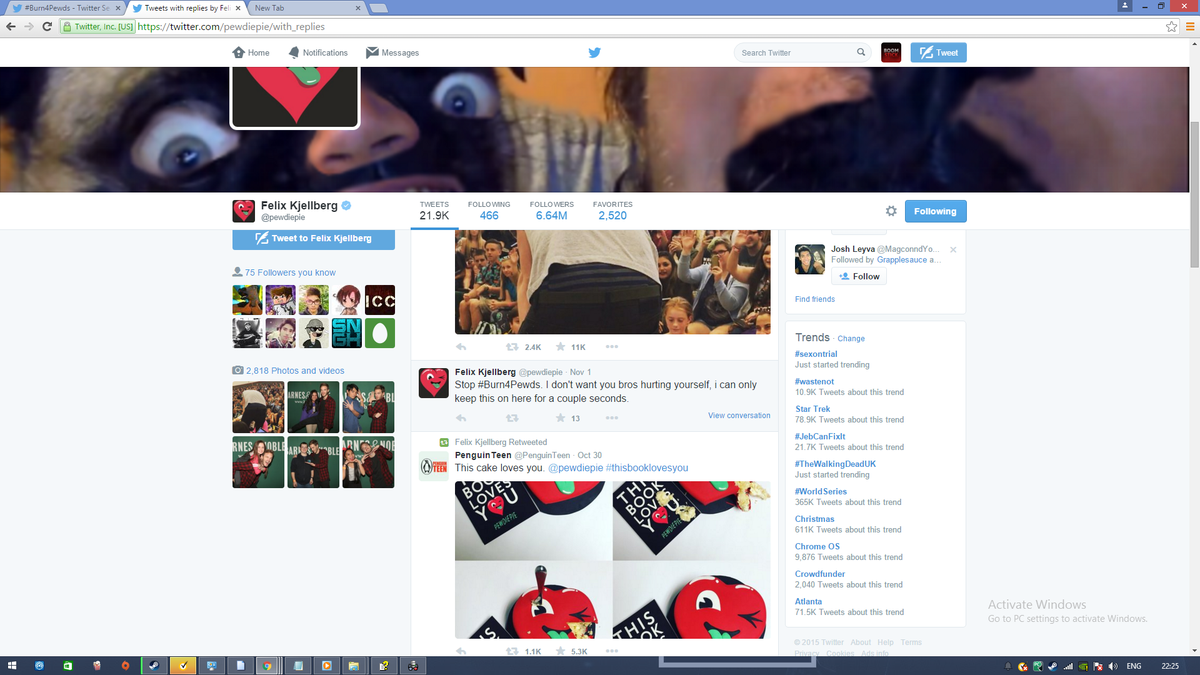Click Change next to Trends

click(851, 339)
